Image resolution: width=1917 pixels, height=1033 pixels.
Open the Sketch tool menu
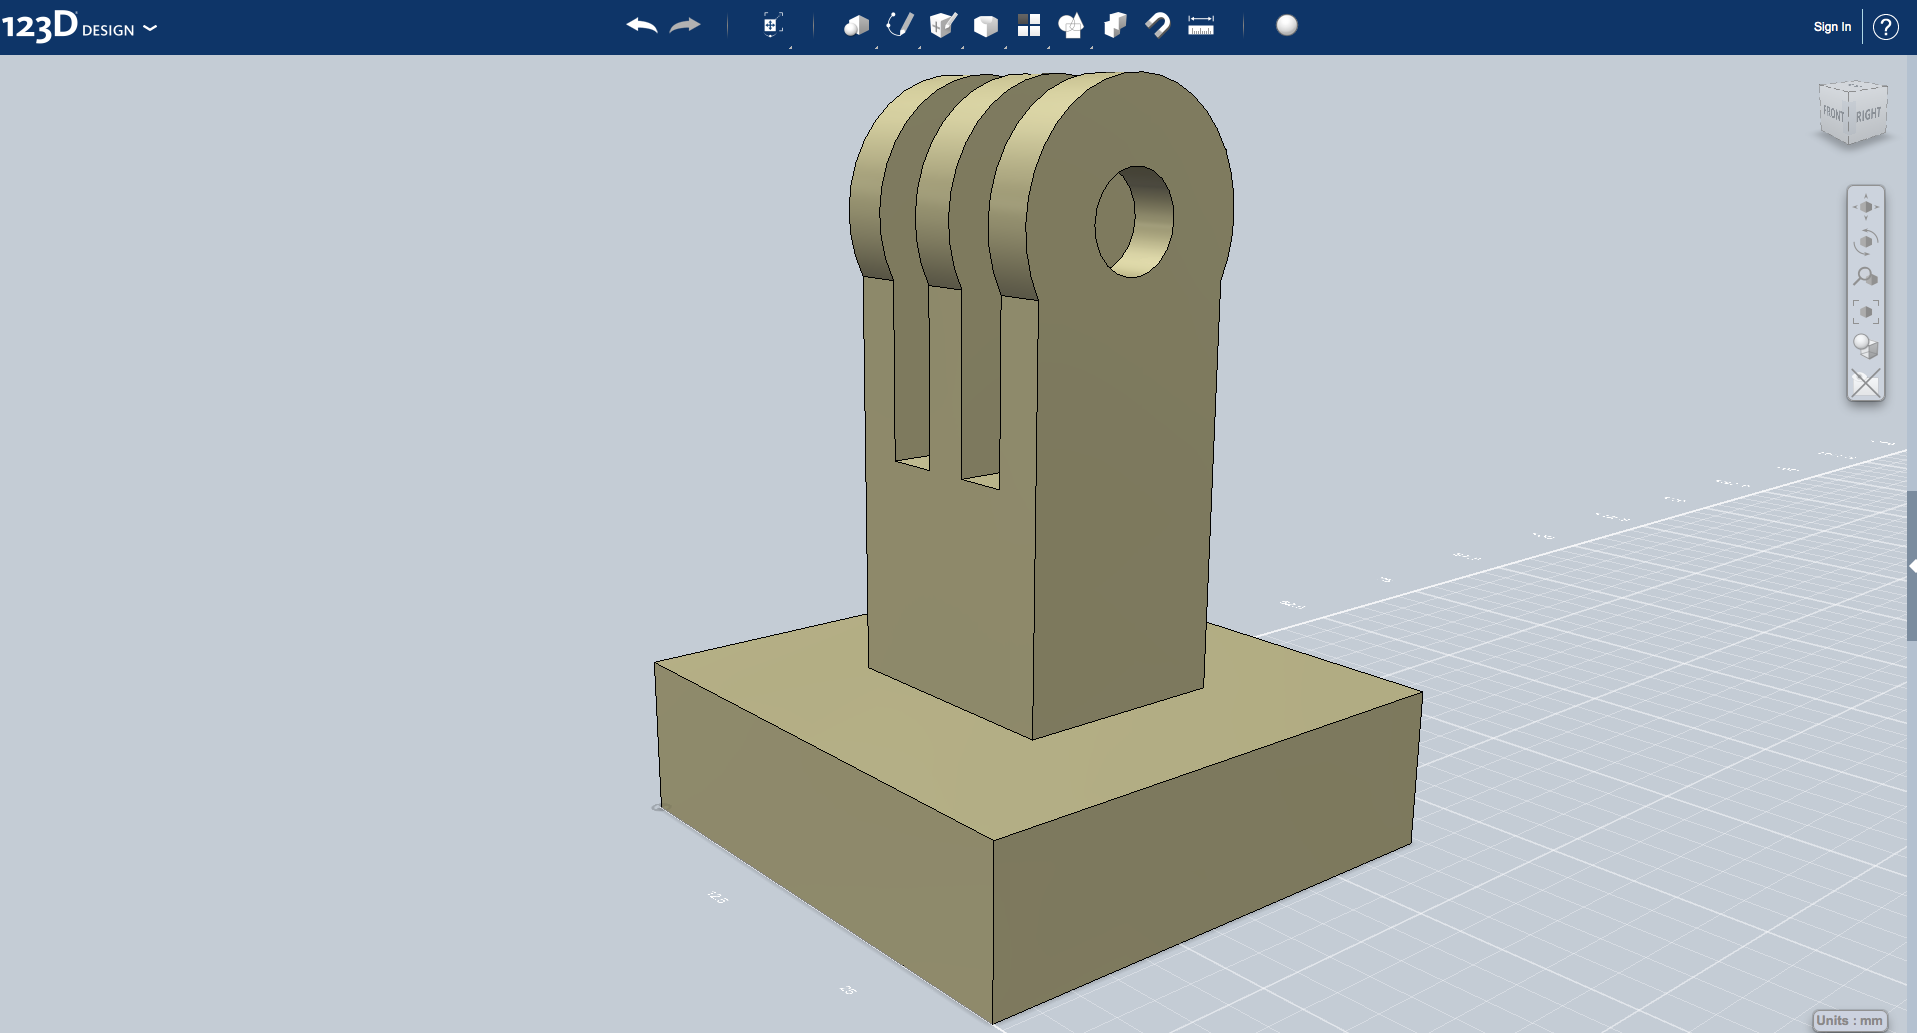pos(900,26)
